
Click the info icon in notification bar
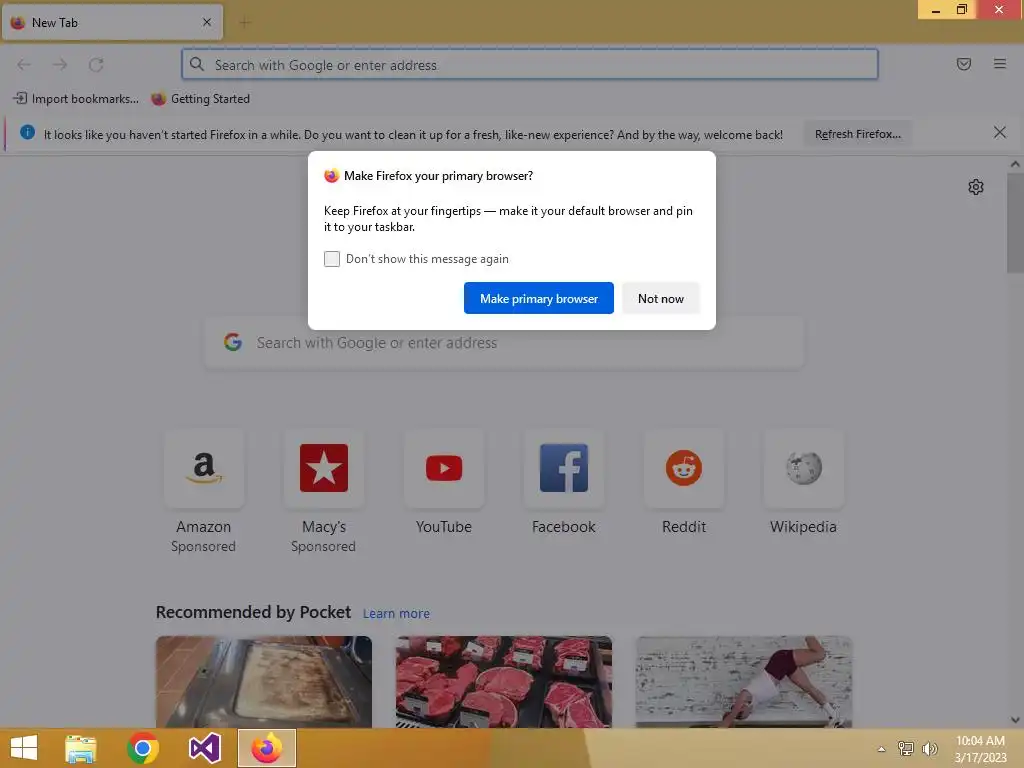pos(27,133)
